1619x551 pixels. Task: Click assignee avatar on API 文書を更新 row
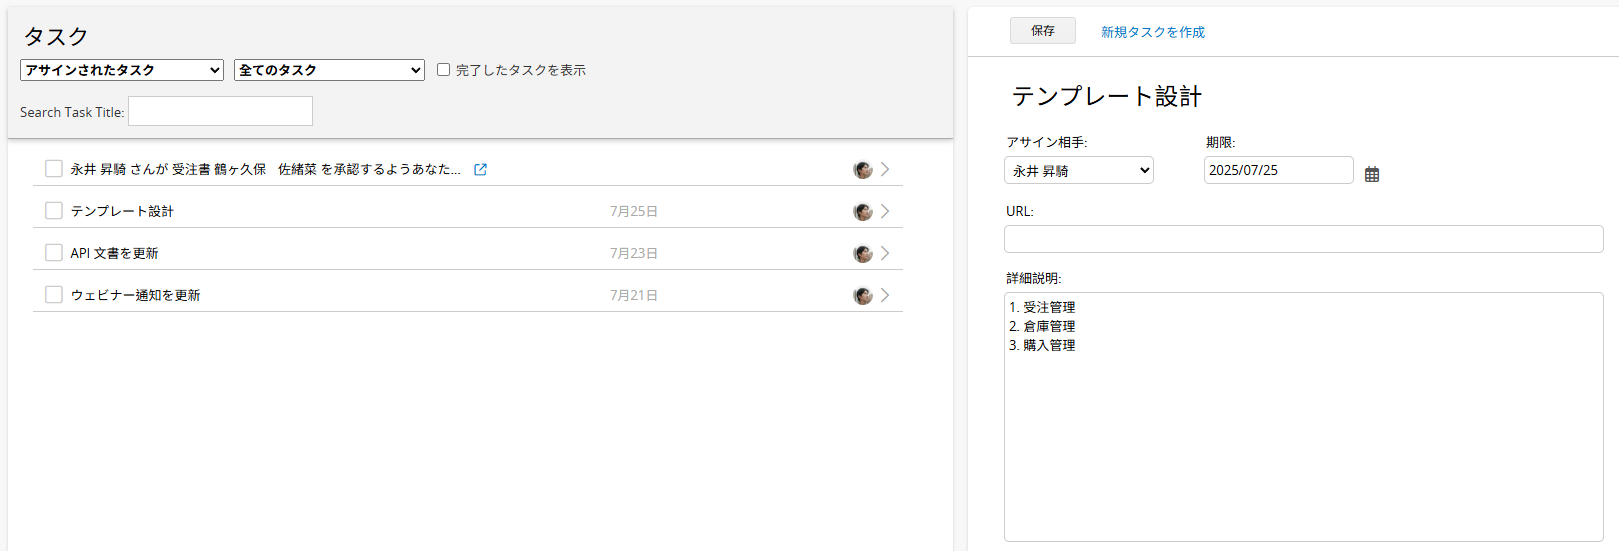tap(863, 254)
